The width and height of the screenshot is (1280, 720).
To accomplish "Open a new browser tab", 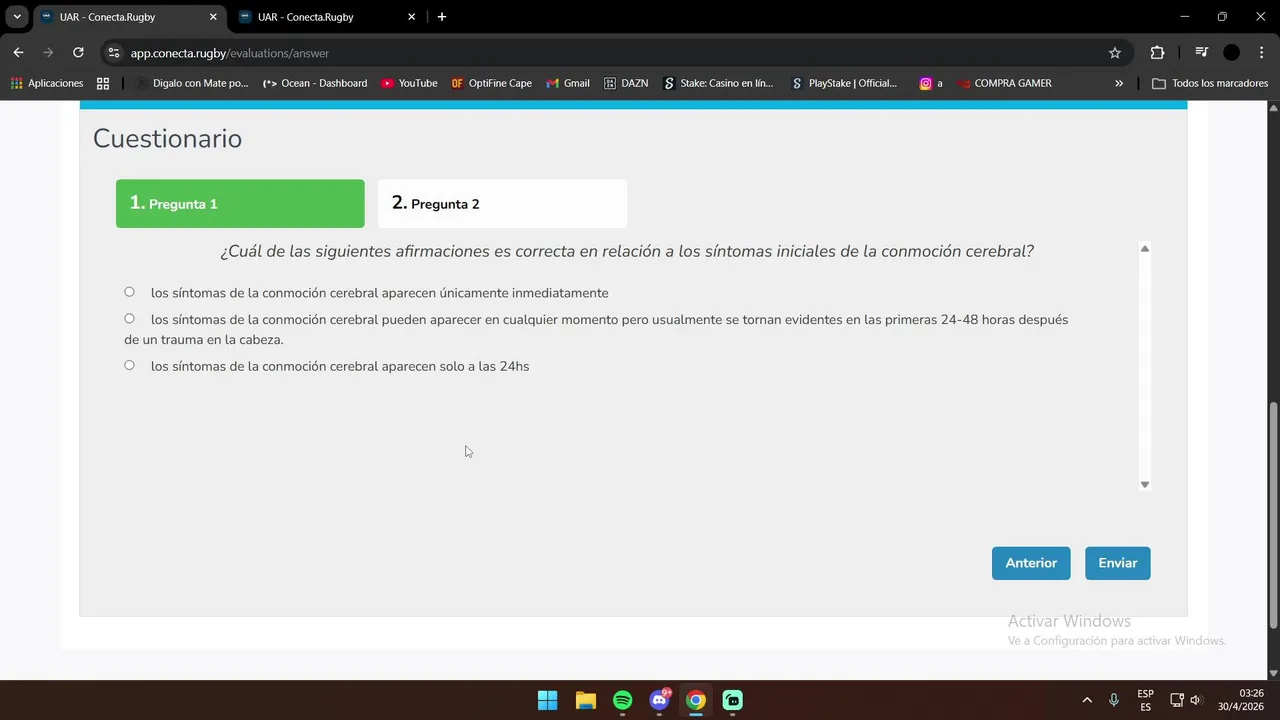I will point(442,17).
